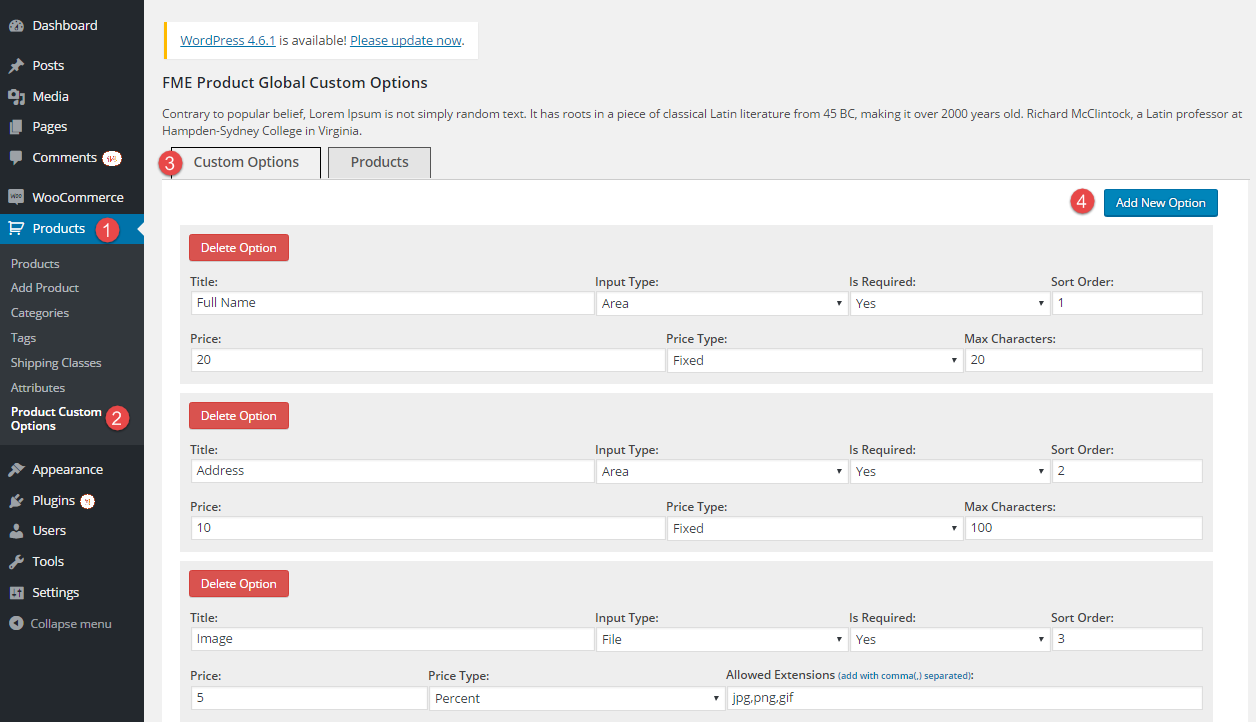
Task: Click the Price field for Full Name option
Action: (428, 360)
